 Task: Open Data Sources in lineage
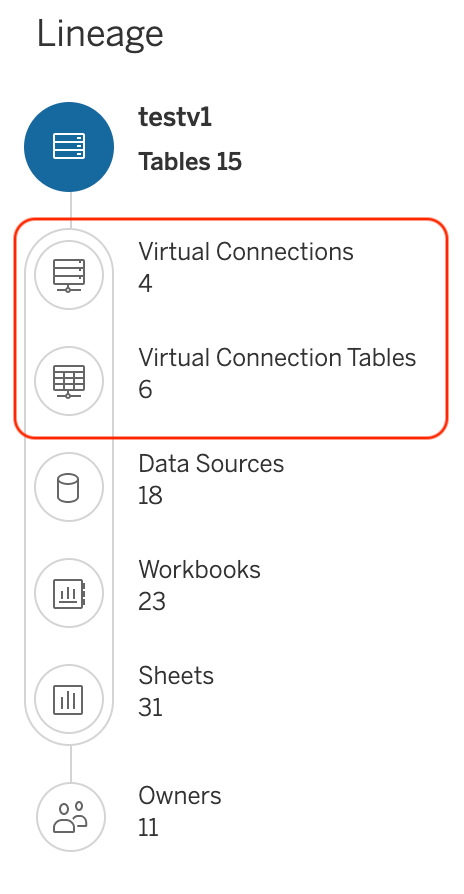tap(211, 464)
